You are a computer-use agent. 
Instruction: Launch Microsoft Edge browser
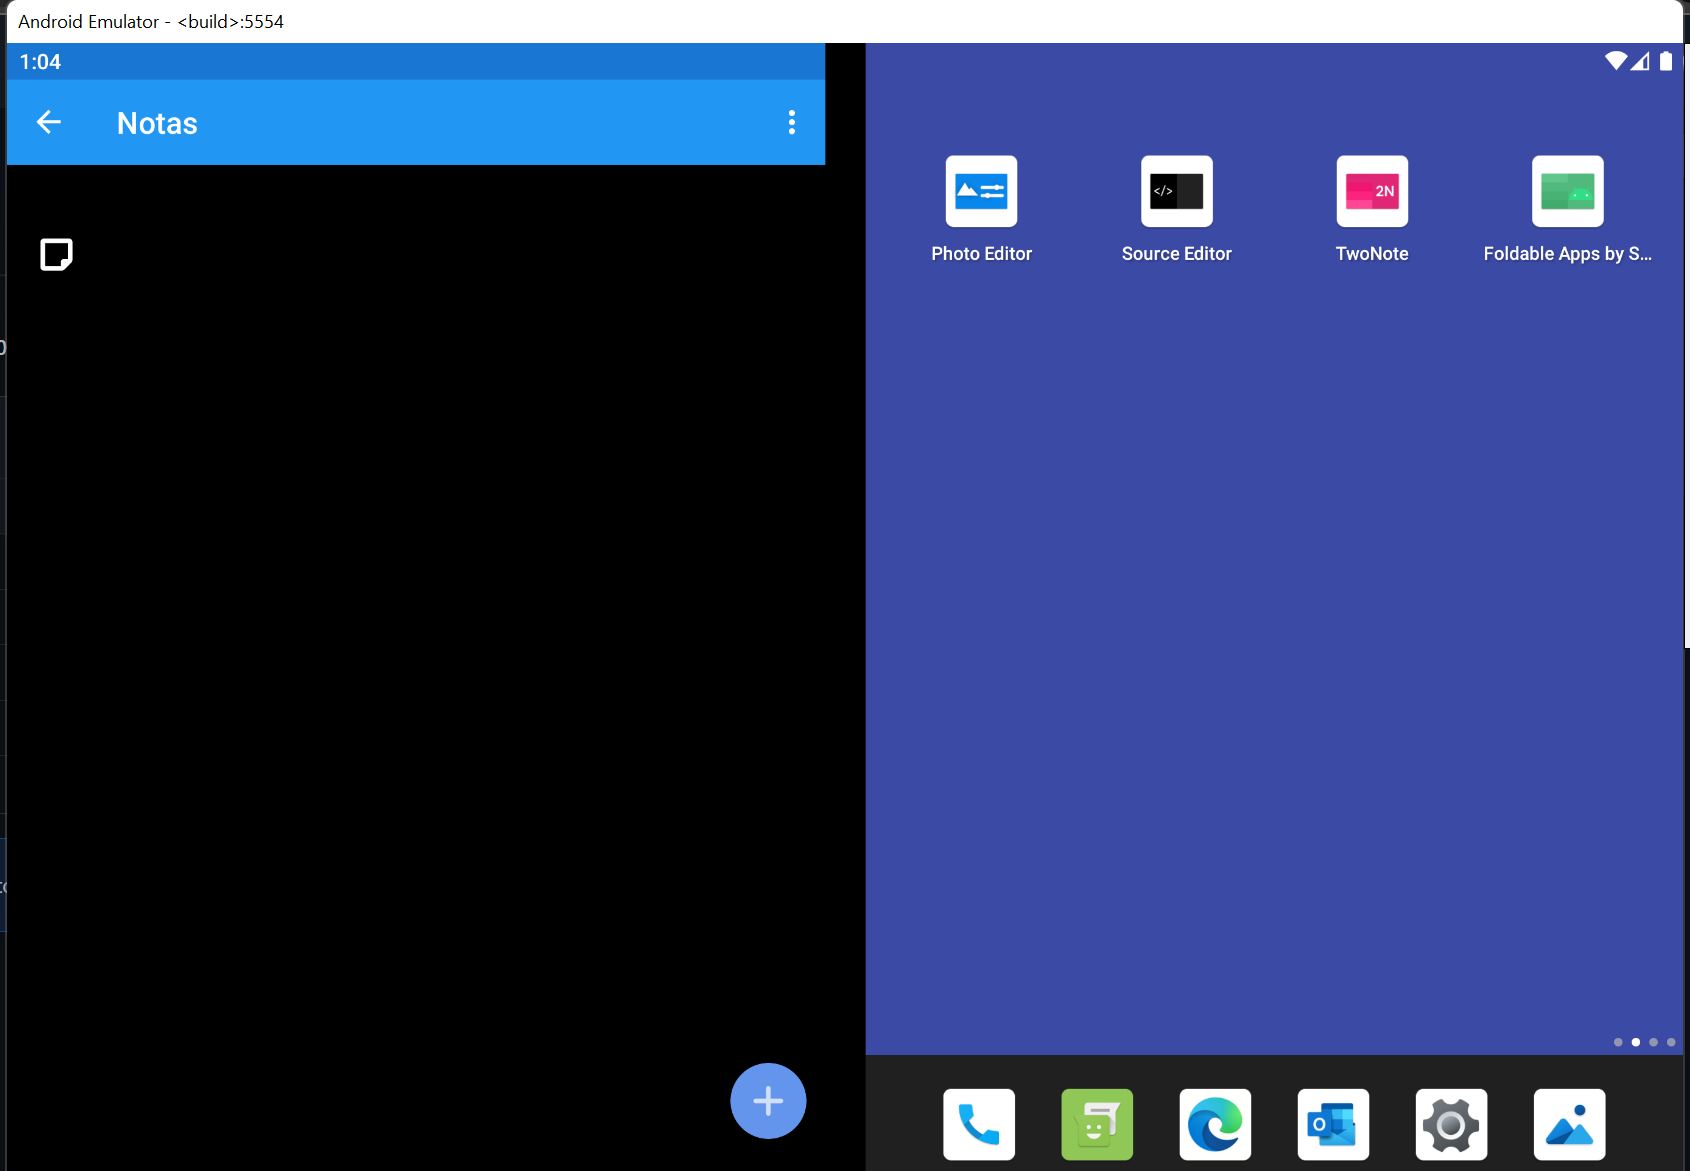tap(1214, 1124)
